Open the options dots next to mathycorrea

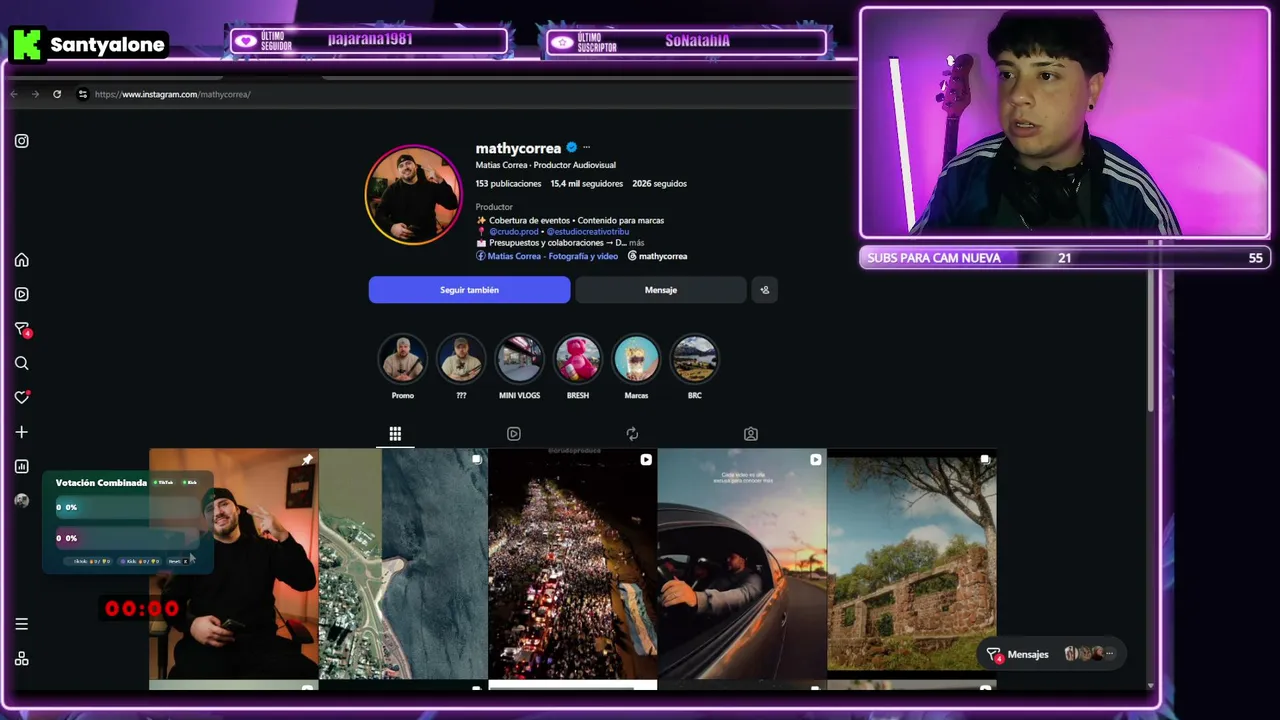587,148
